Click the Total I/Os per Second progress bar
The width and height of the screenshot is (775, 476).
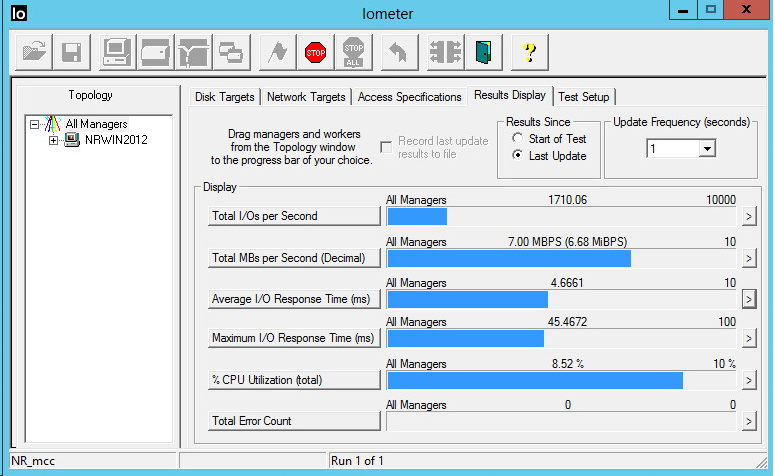(x=561, y=216)
